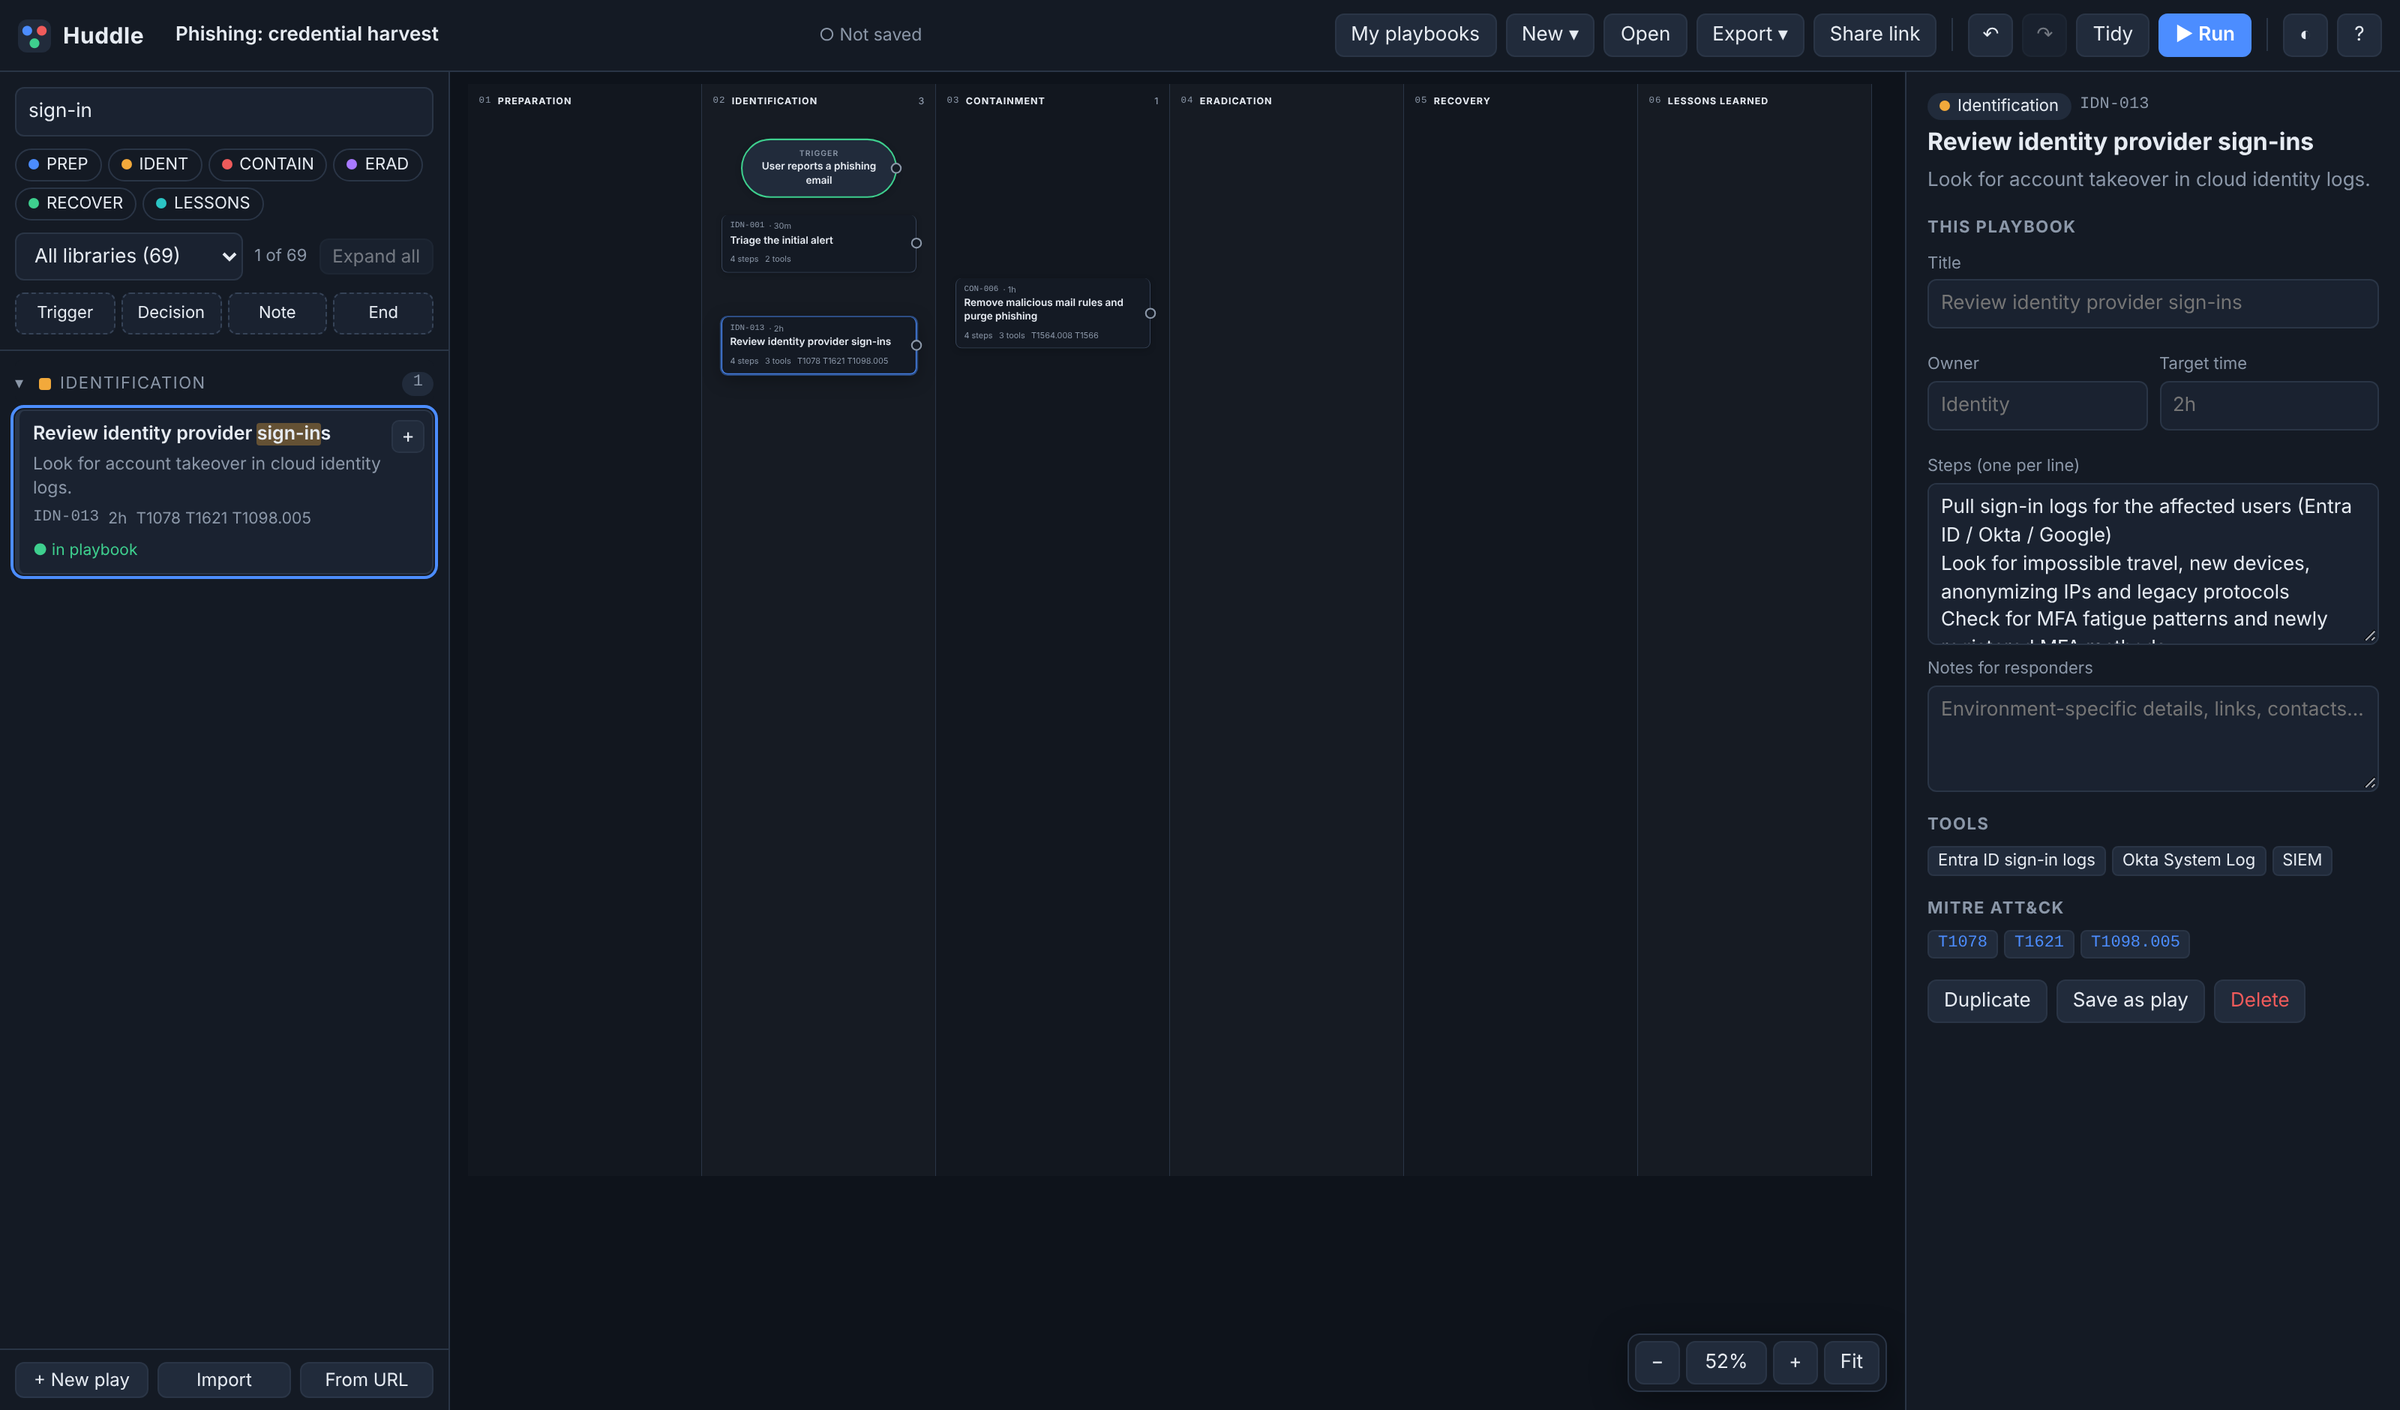Open the New menu

coord(1550,35)
